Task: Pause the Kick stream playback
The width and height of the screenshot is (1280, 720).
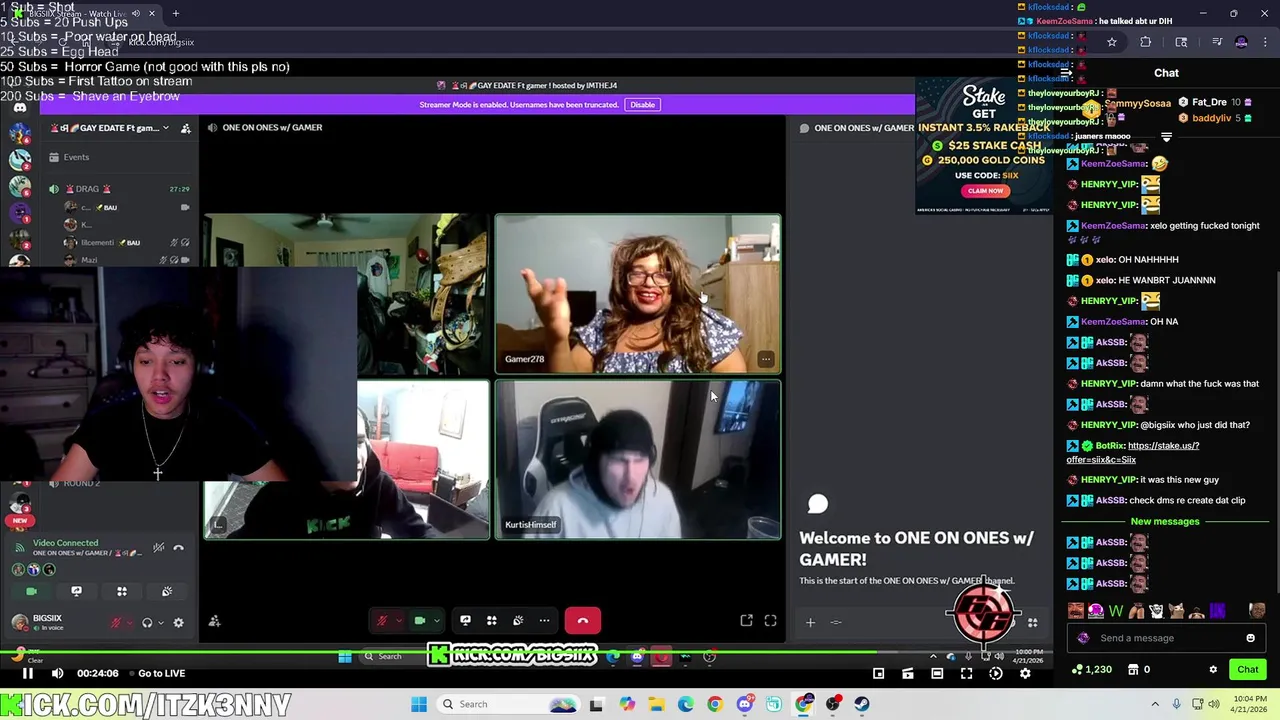Action: point(28,673)
